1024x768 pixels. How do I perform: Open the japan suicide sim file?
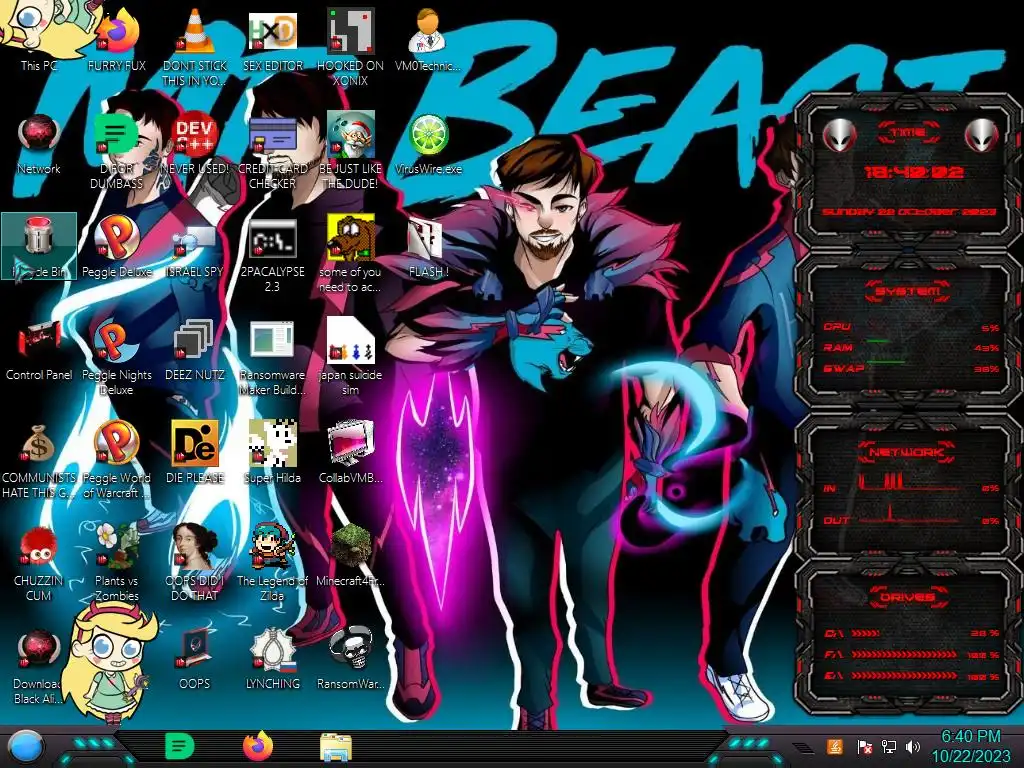point(351,357)
